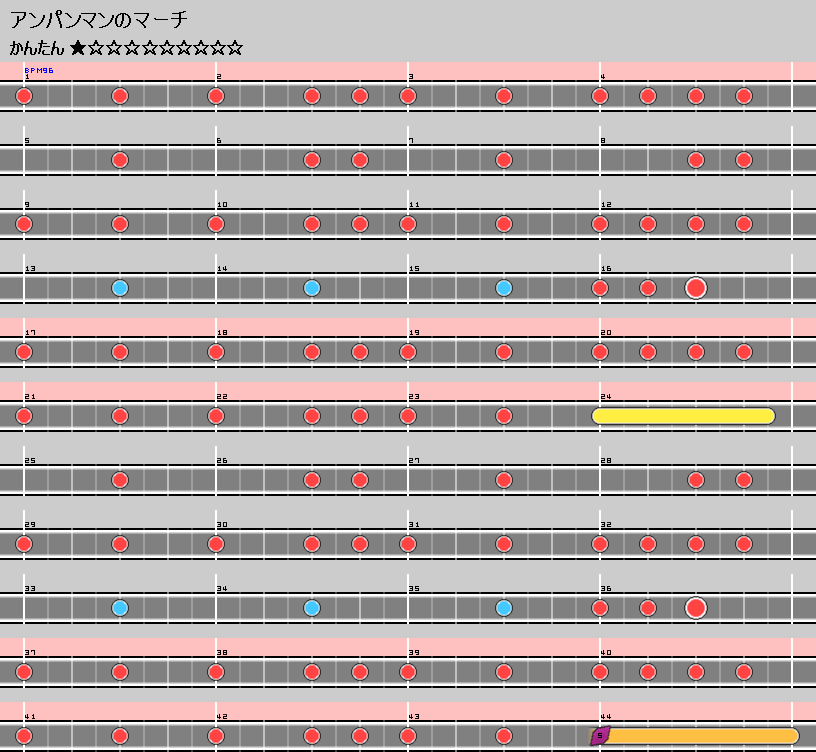The image size is (816, 752).
Task: Click the big red note in measure 36
Action: pyautogui.click(x=696, y=608)
